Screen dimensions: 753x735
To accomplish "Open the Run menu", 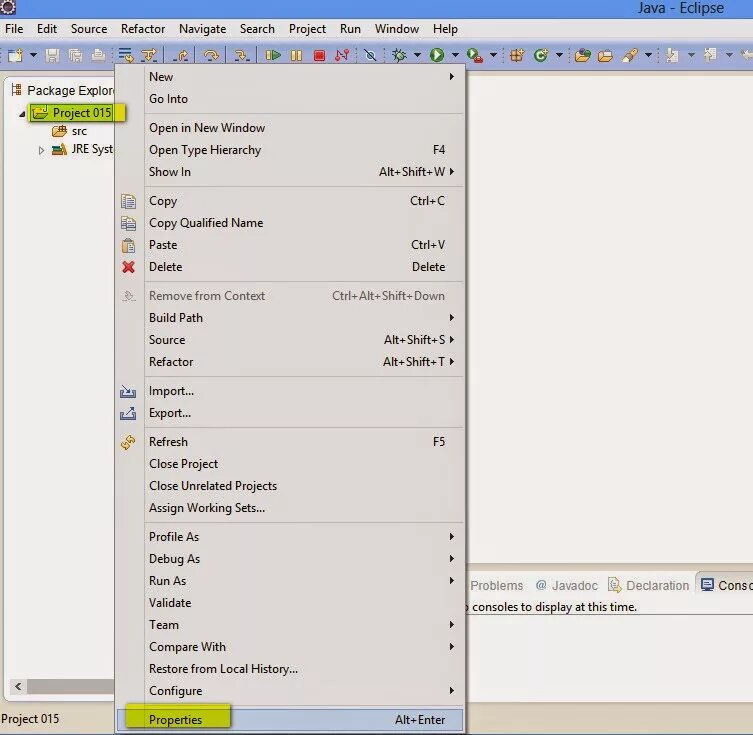I will coord(350,29).
